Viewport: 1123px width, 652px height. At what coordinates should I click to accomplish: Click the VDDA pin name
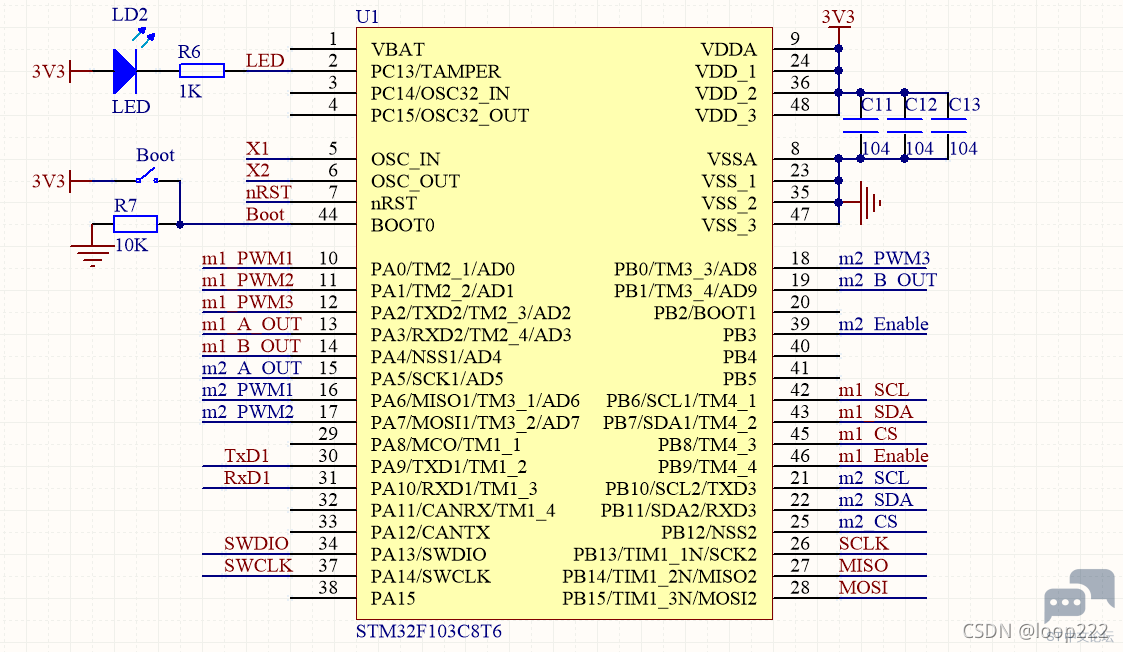pyautogui.click(x=728, y=49)
